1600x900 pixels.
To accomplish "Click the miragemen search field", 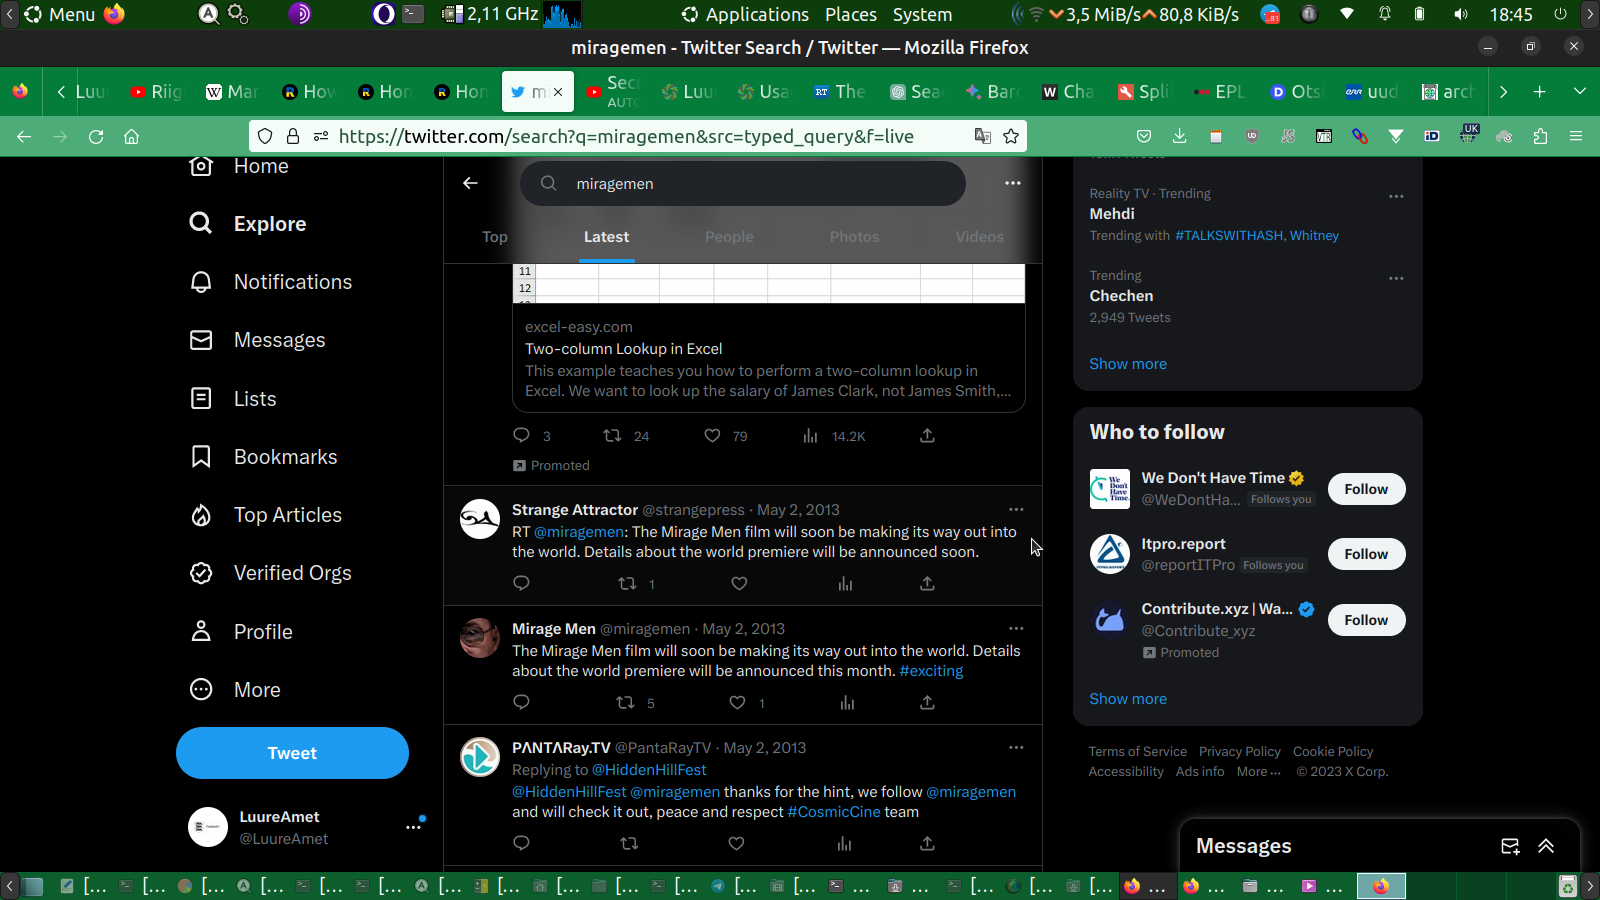I will (742, 184).
